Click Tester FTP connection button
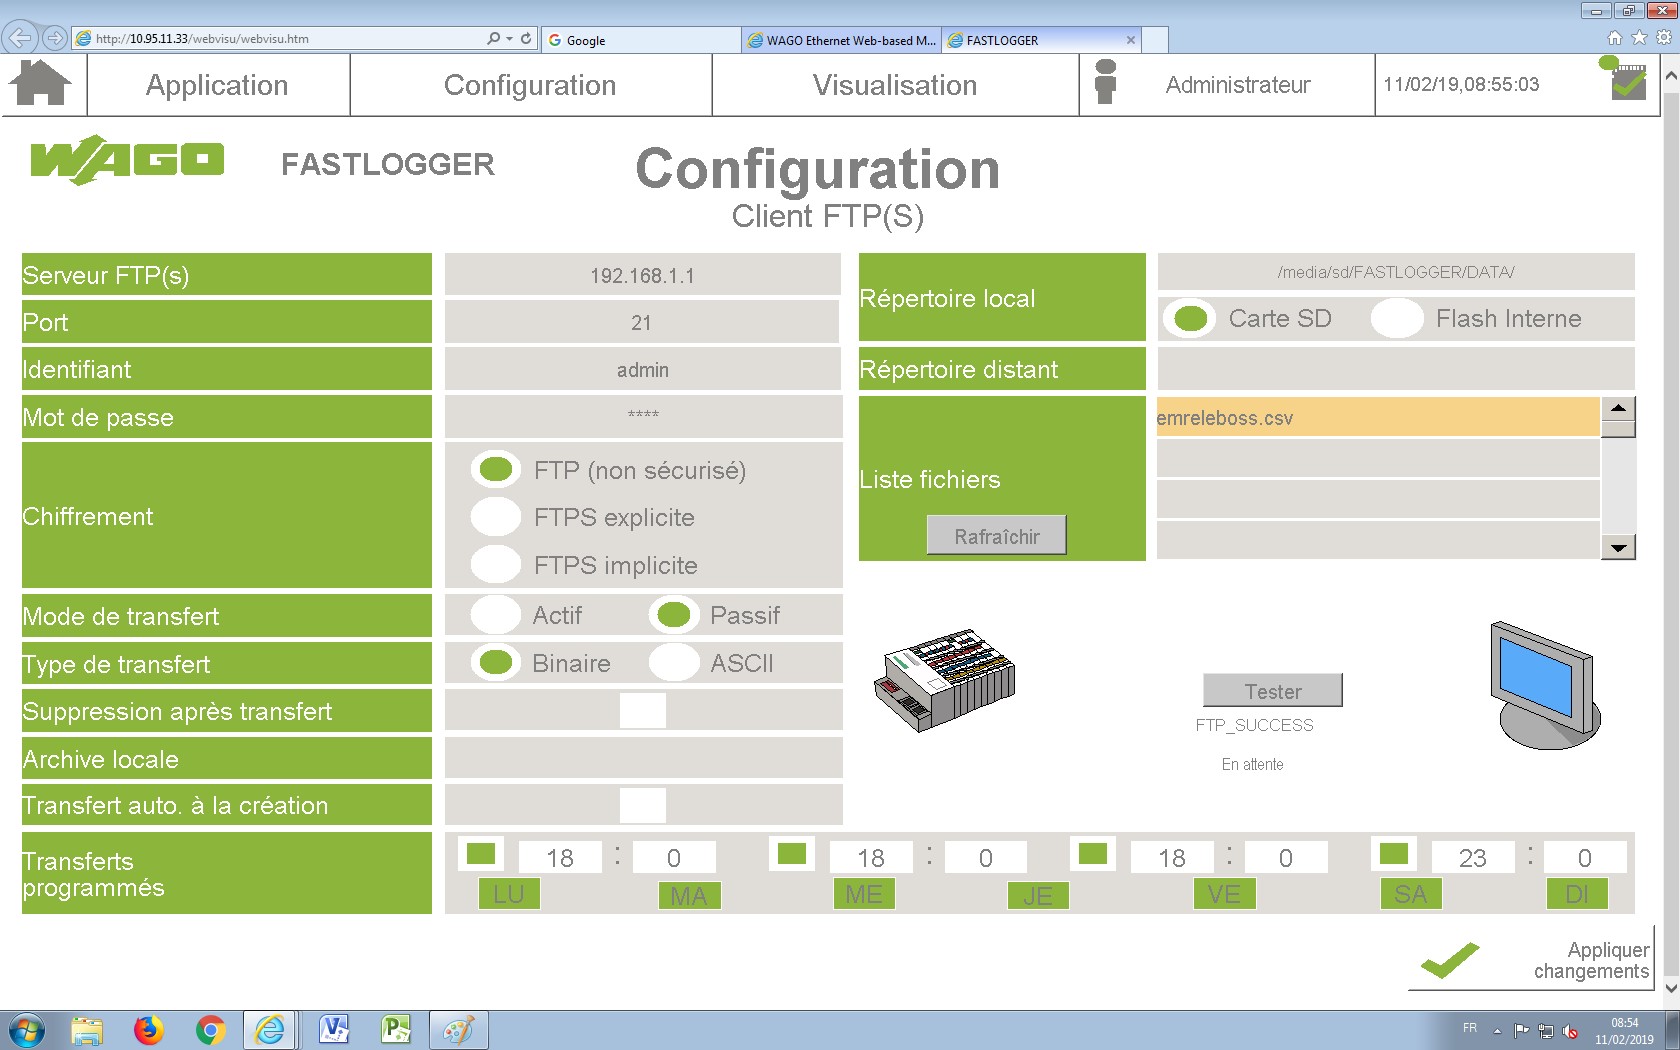This screenshot has width=1680, height=1050. (x=1272, y=691)
